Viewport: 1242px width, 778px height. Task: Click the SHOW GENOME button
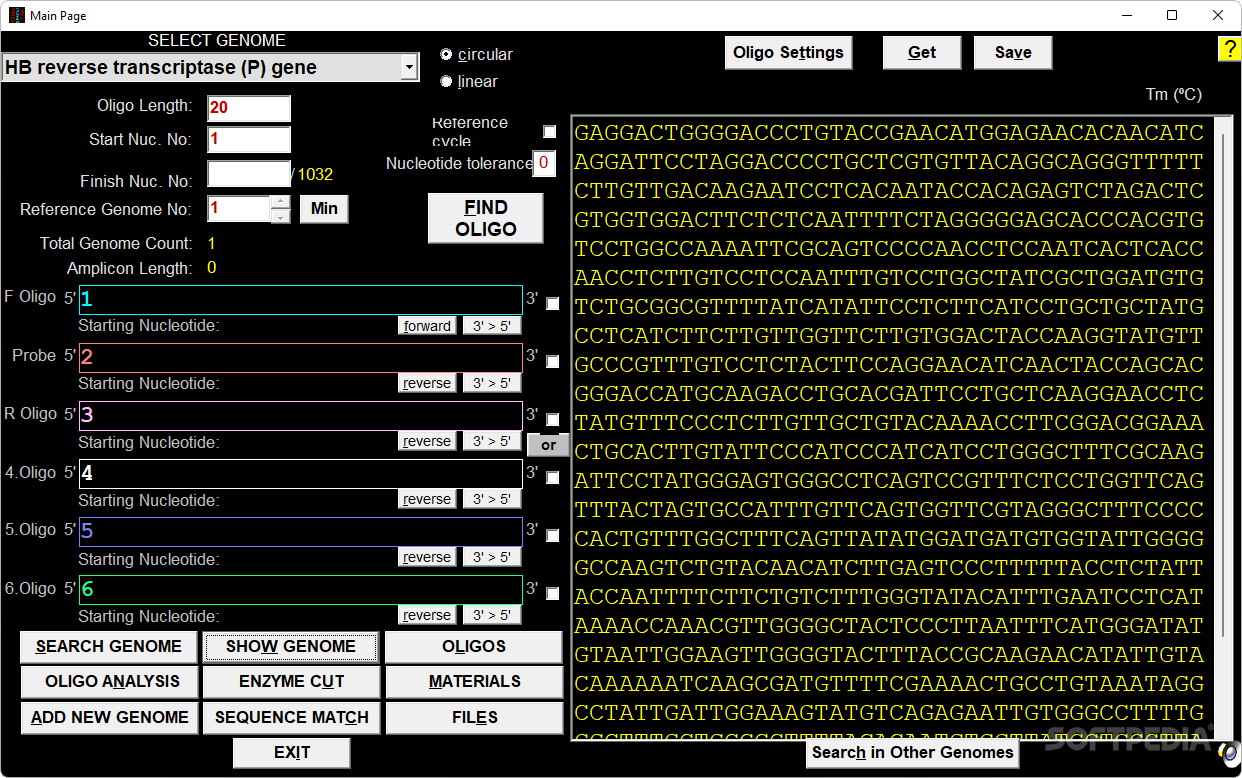291,647
